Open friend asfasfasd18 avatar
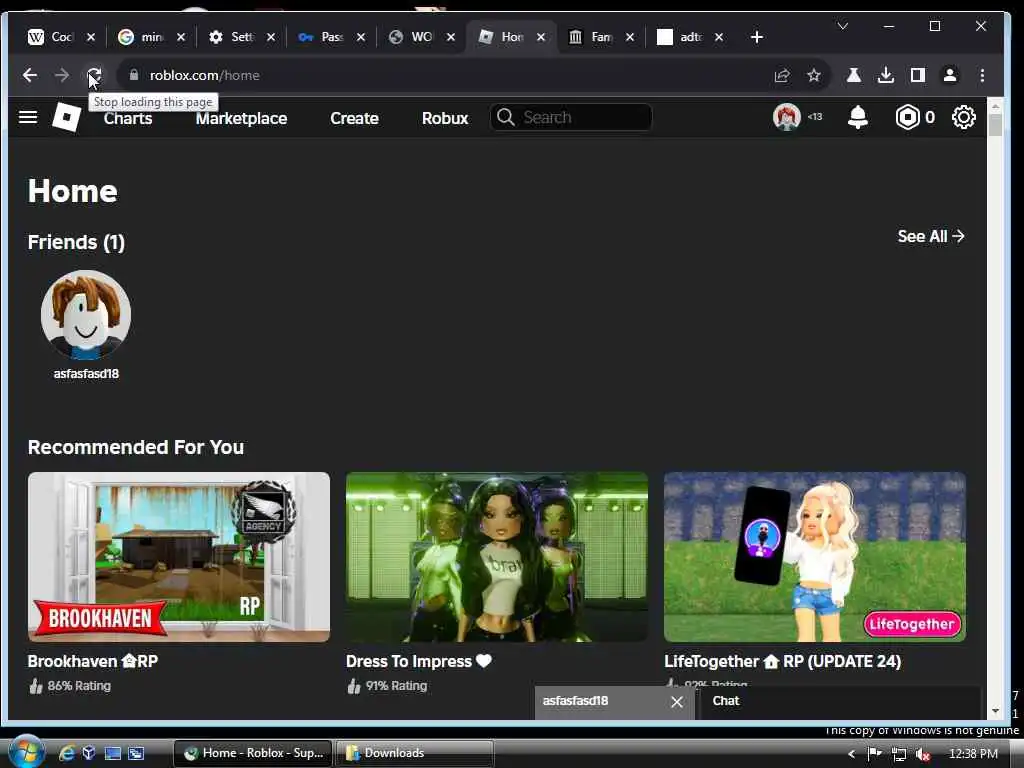Screen dimensions: 1024x768 click(86, 315)
